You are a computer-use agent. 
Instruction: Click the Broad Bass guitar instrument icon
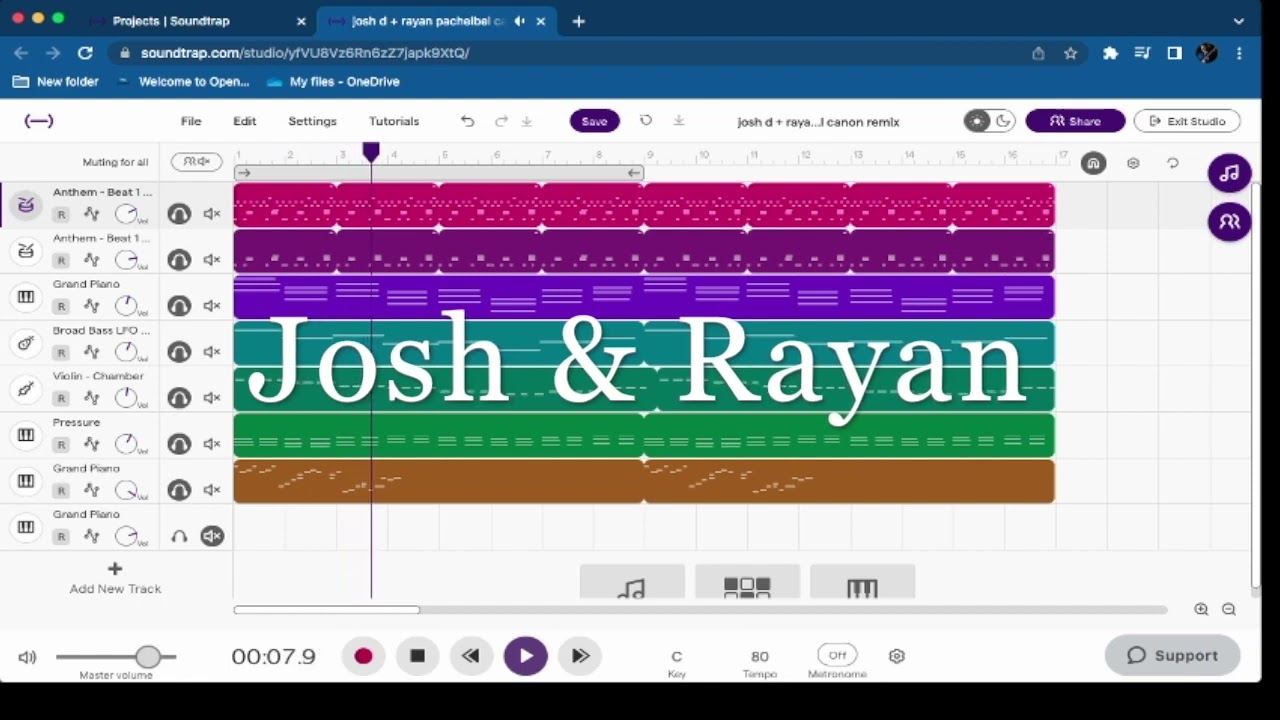pyautogui.click(x=26, y=343)
